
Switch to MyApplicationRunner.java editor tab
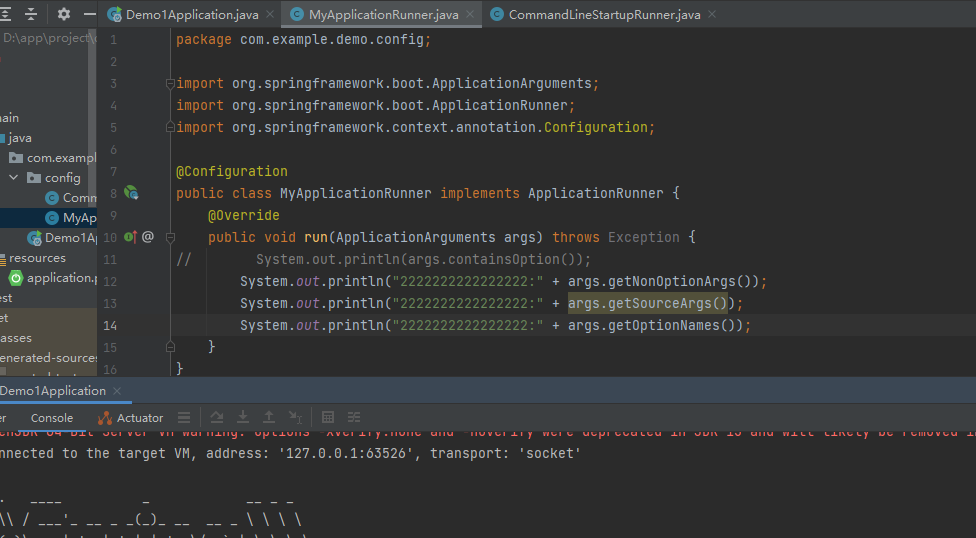coord(383,14)
